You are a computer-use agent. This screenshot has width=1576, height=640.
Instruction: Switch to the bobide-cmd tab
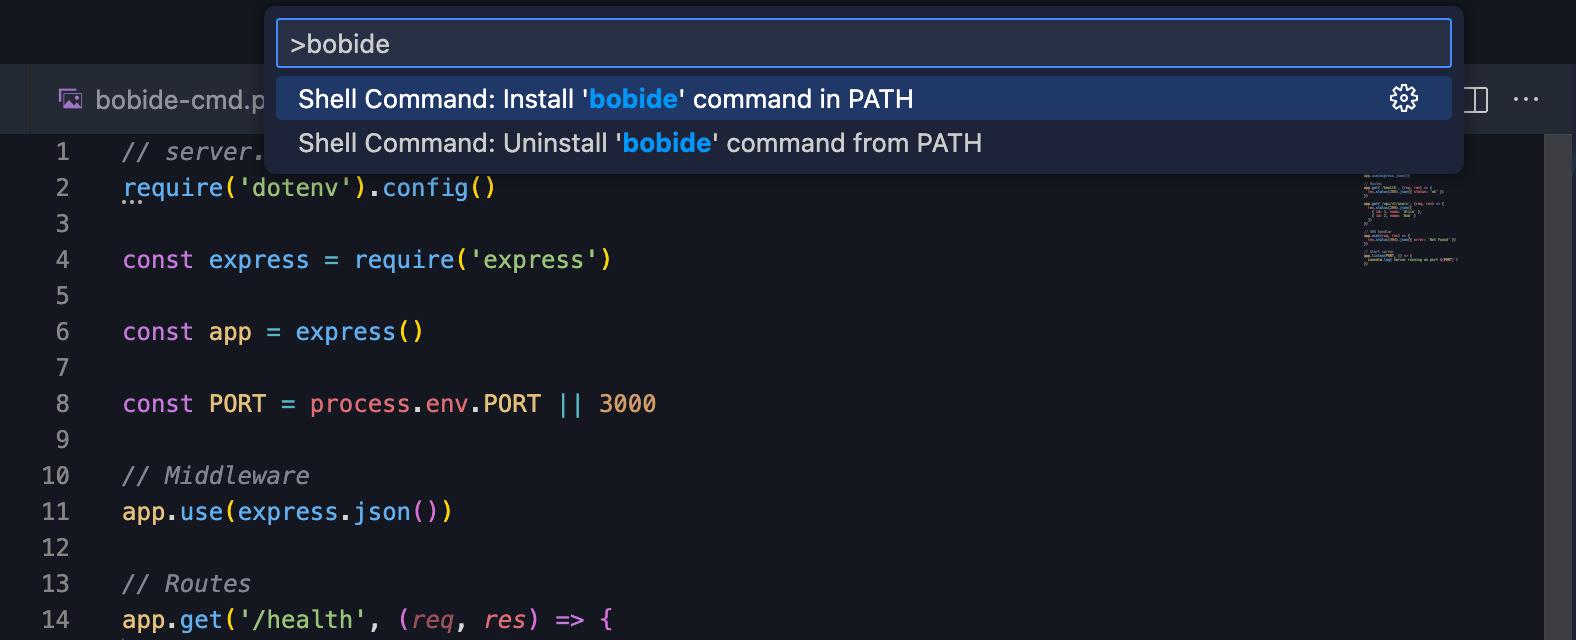point(175,100)
